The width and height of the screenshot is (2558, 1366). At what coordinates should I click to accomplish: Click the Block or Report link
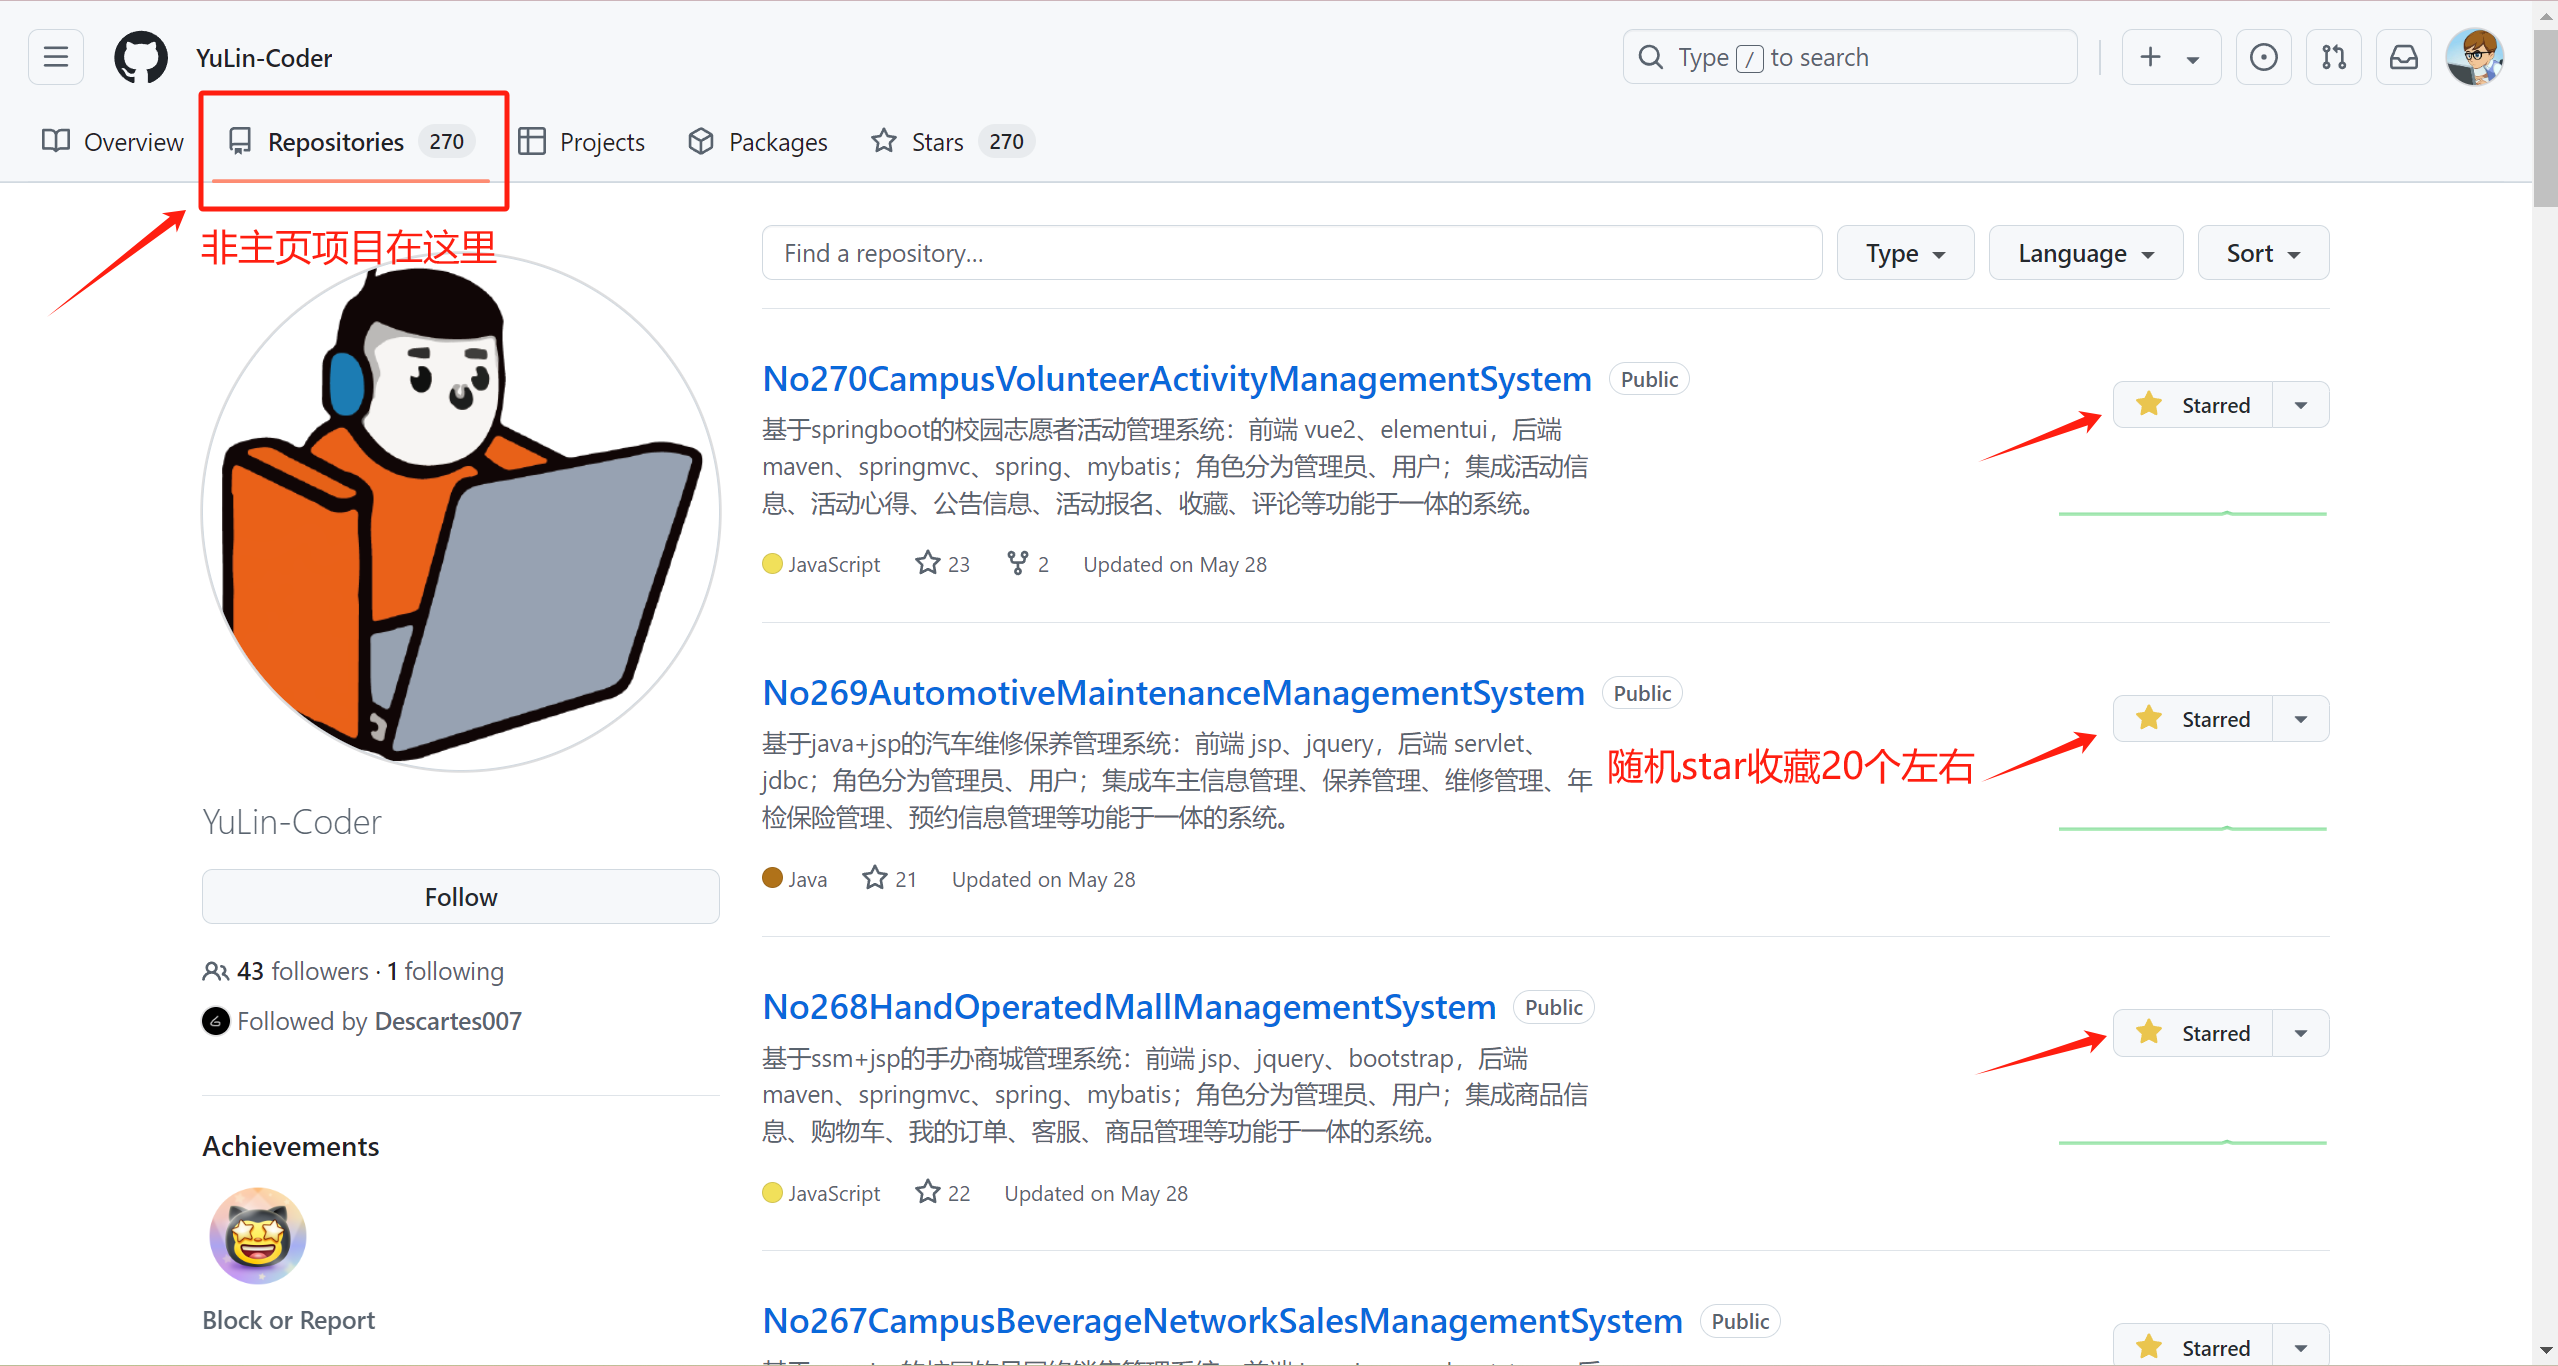pyautogui.click(x=289, y=1320)
